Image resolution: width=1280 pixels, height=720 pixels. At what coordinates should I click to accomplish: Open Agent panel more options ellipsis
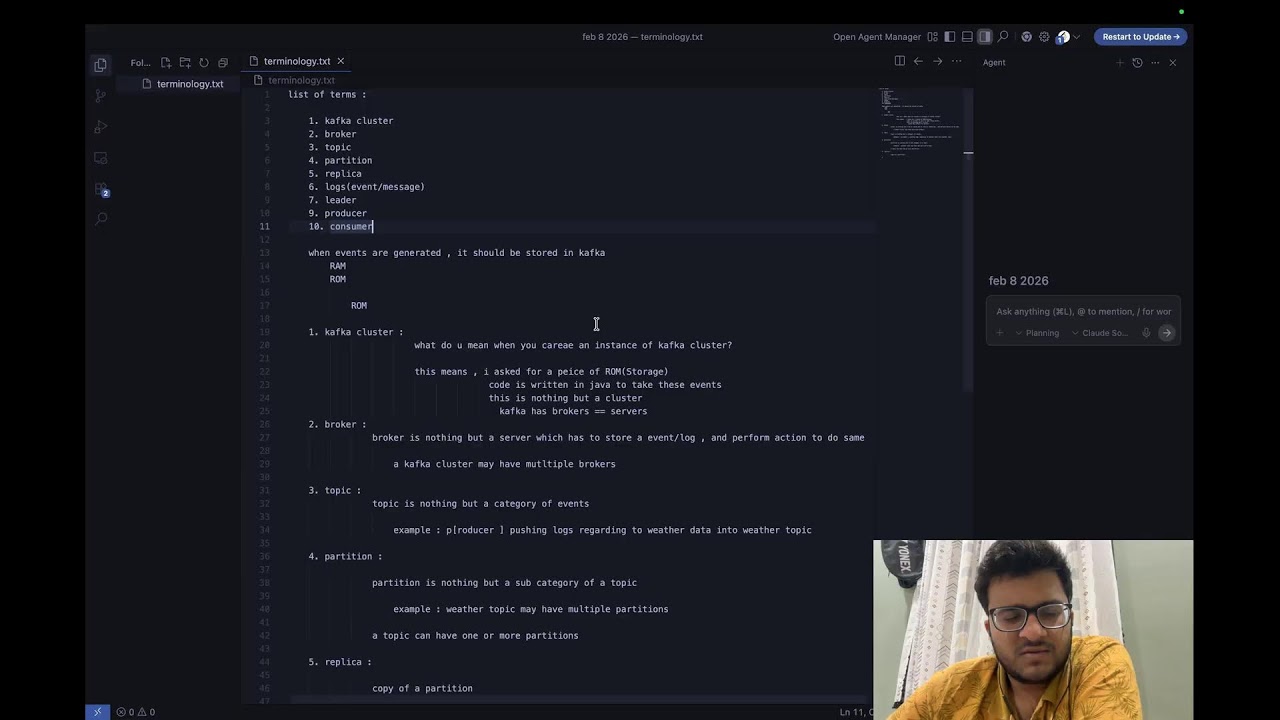coord(1155,62)
